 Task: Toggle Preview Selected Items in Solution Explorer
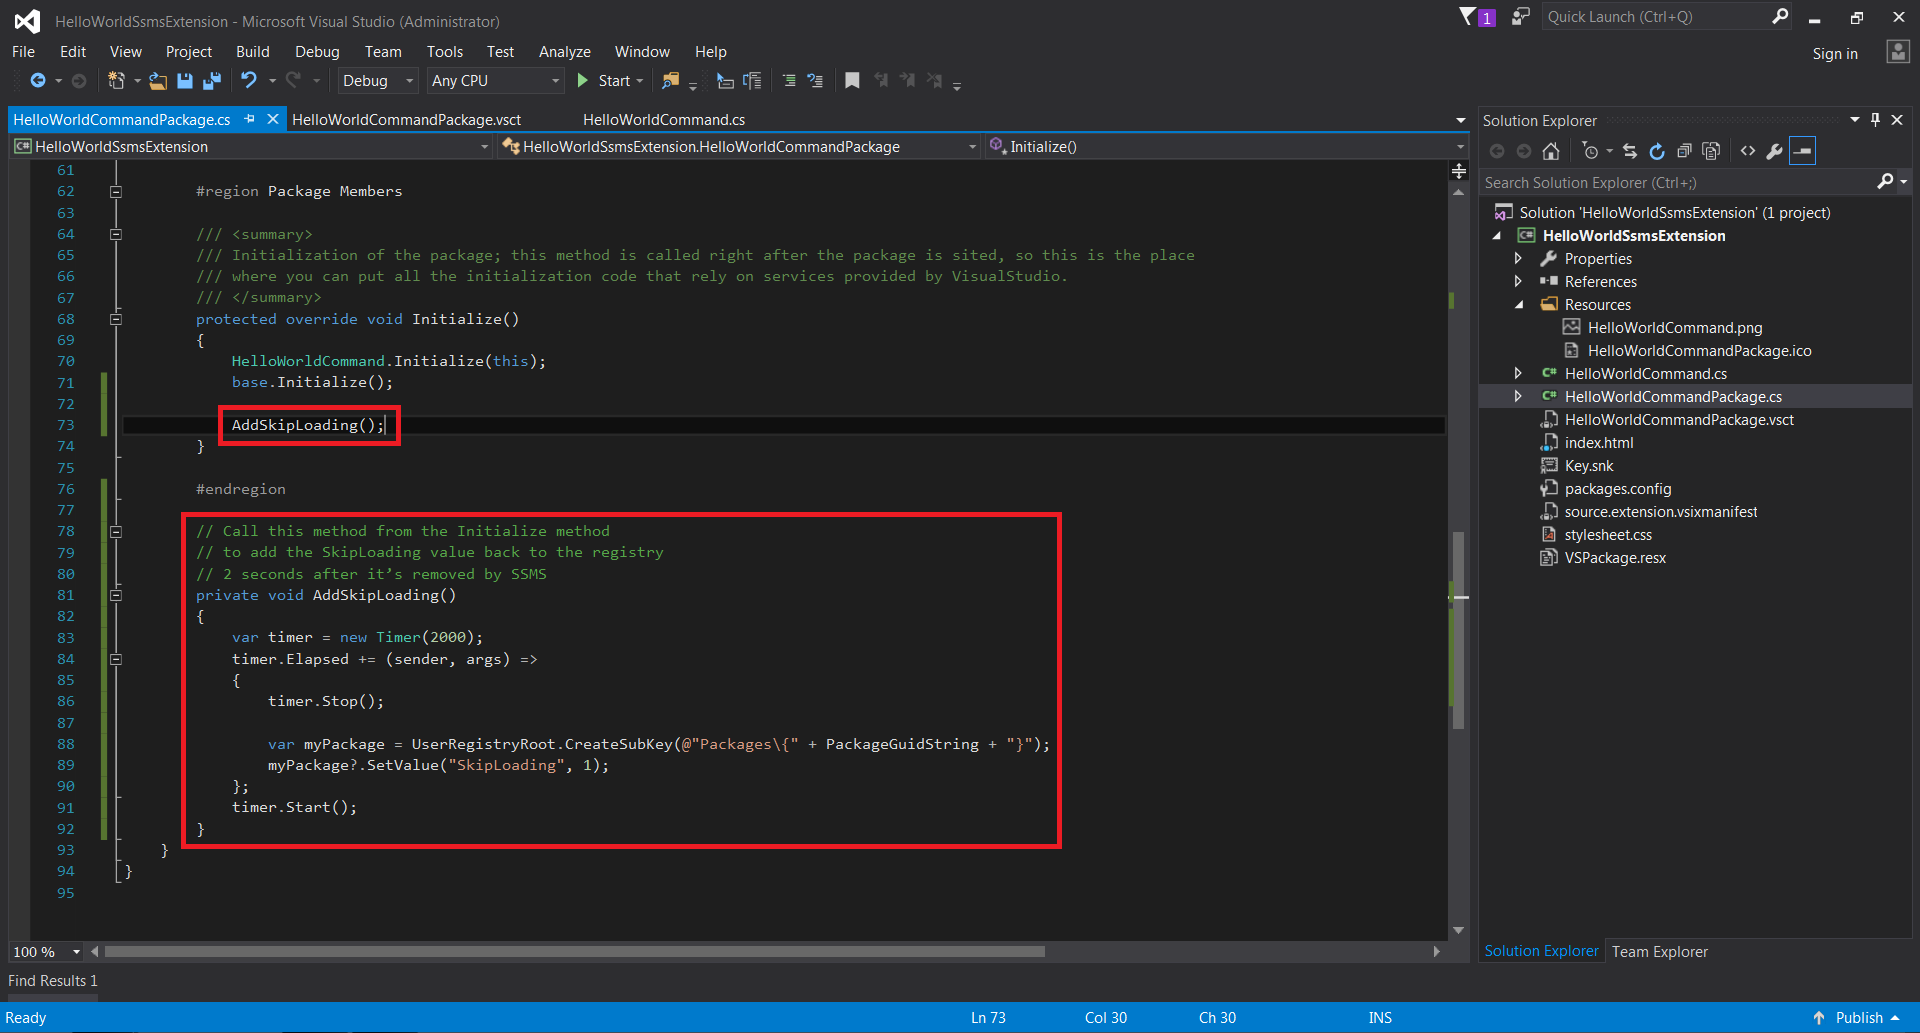[1803, 151]
